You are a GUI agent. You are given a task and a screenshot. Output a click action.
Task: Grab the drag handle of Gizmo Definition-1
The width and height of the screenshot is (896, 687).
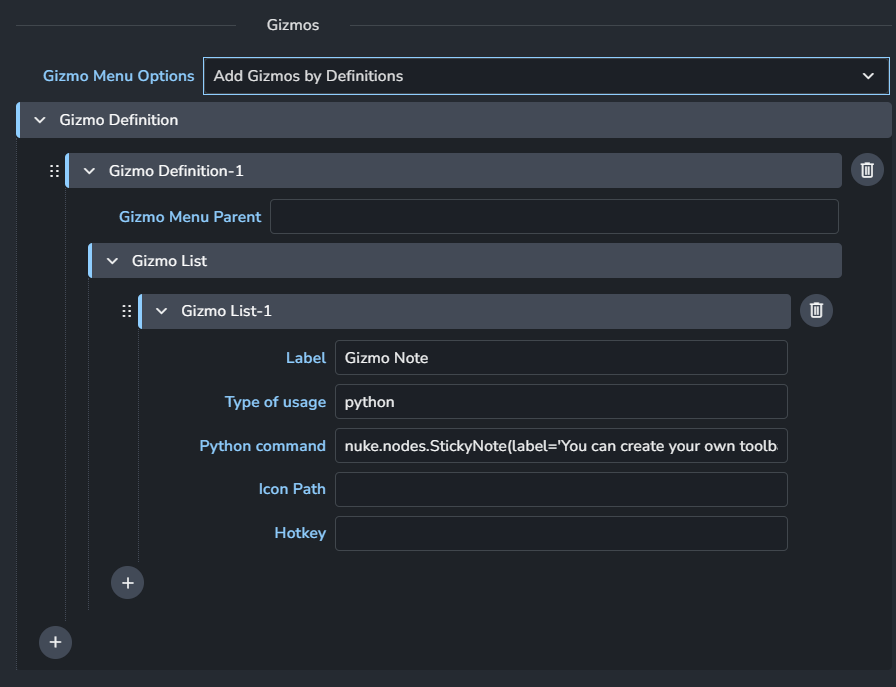tap(55, 171)
